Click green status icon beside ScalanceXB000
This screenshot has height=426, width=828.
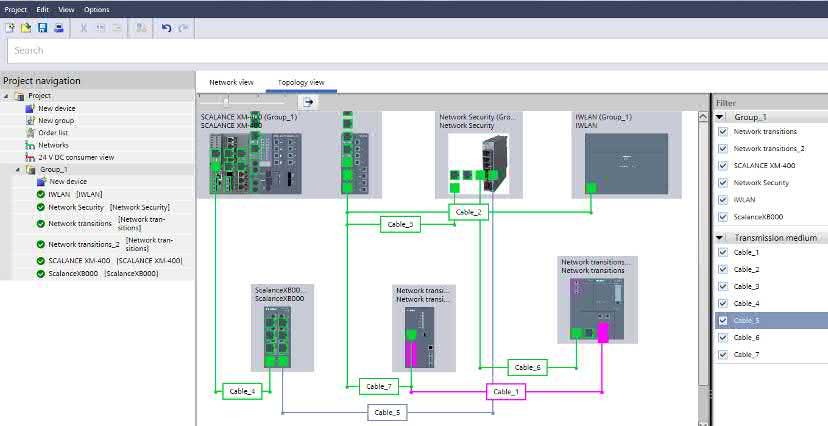pyautogui.click(x=41, y=273)
